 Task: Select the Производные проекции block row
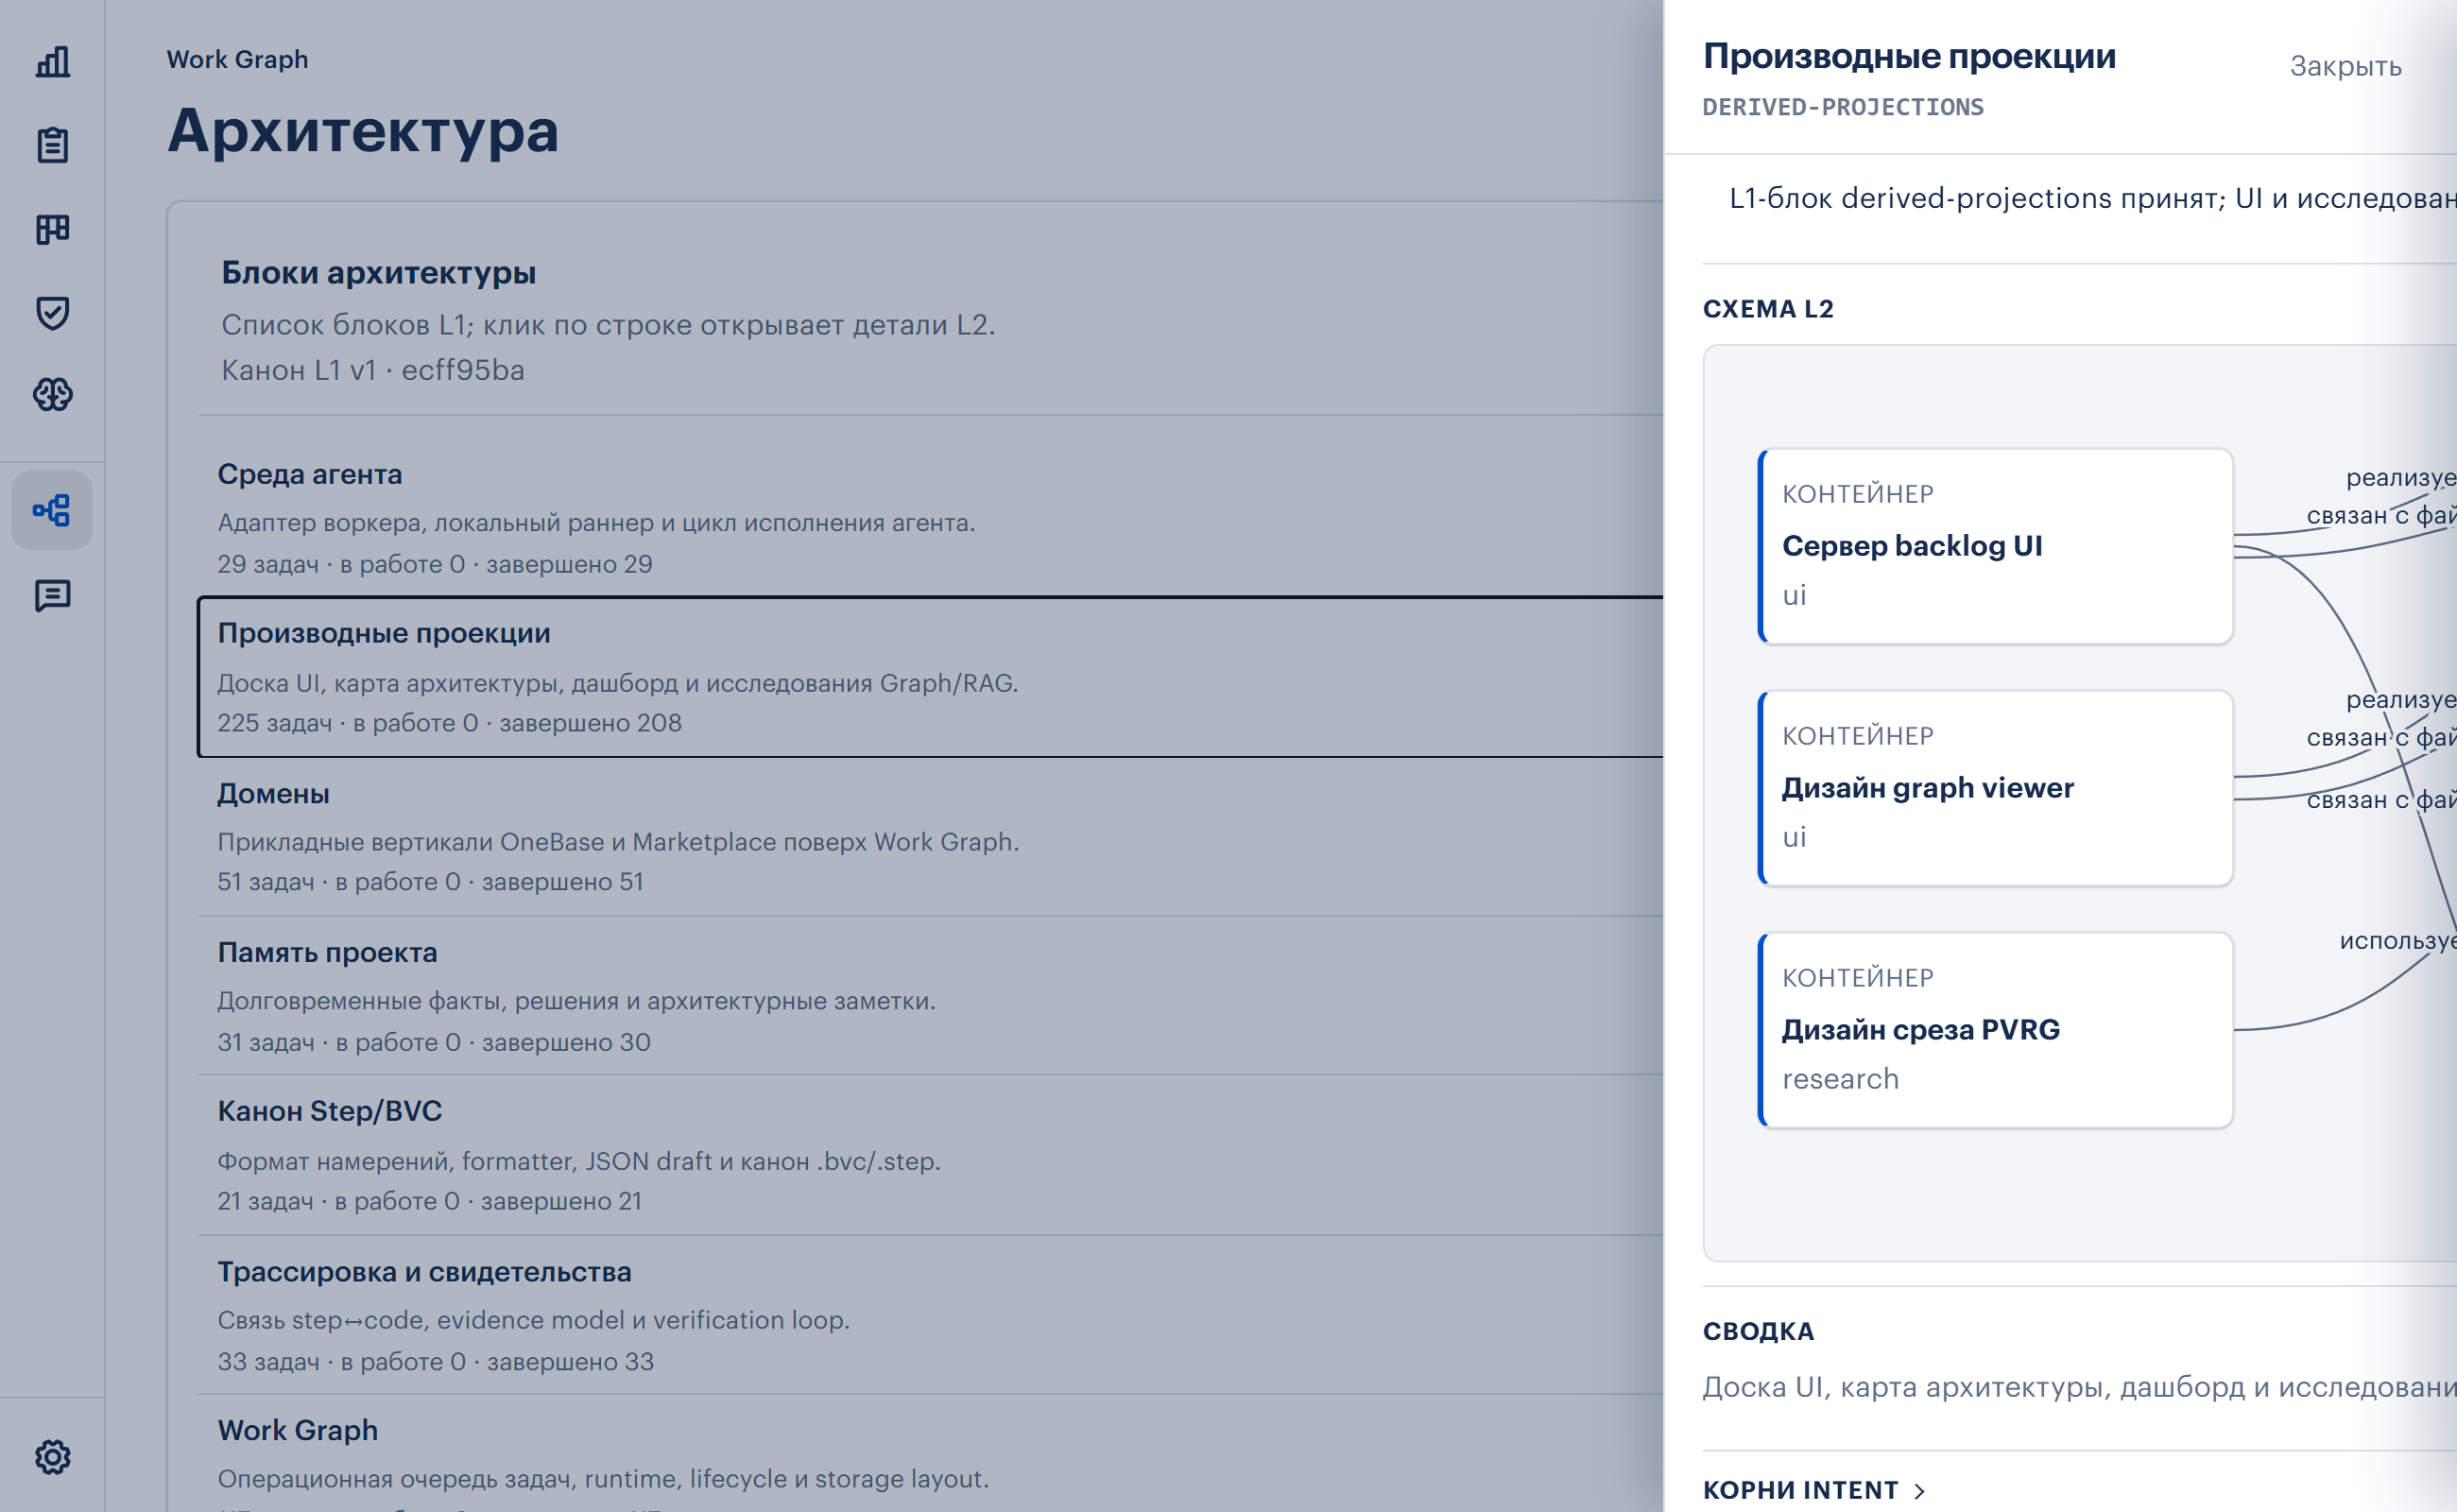930,677
